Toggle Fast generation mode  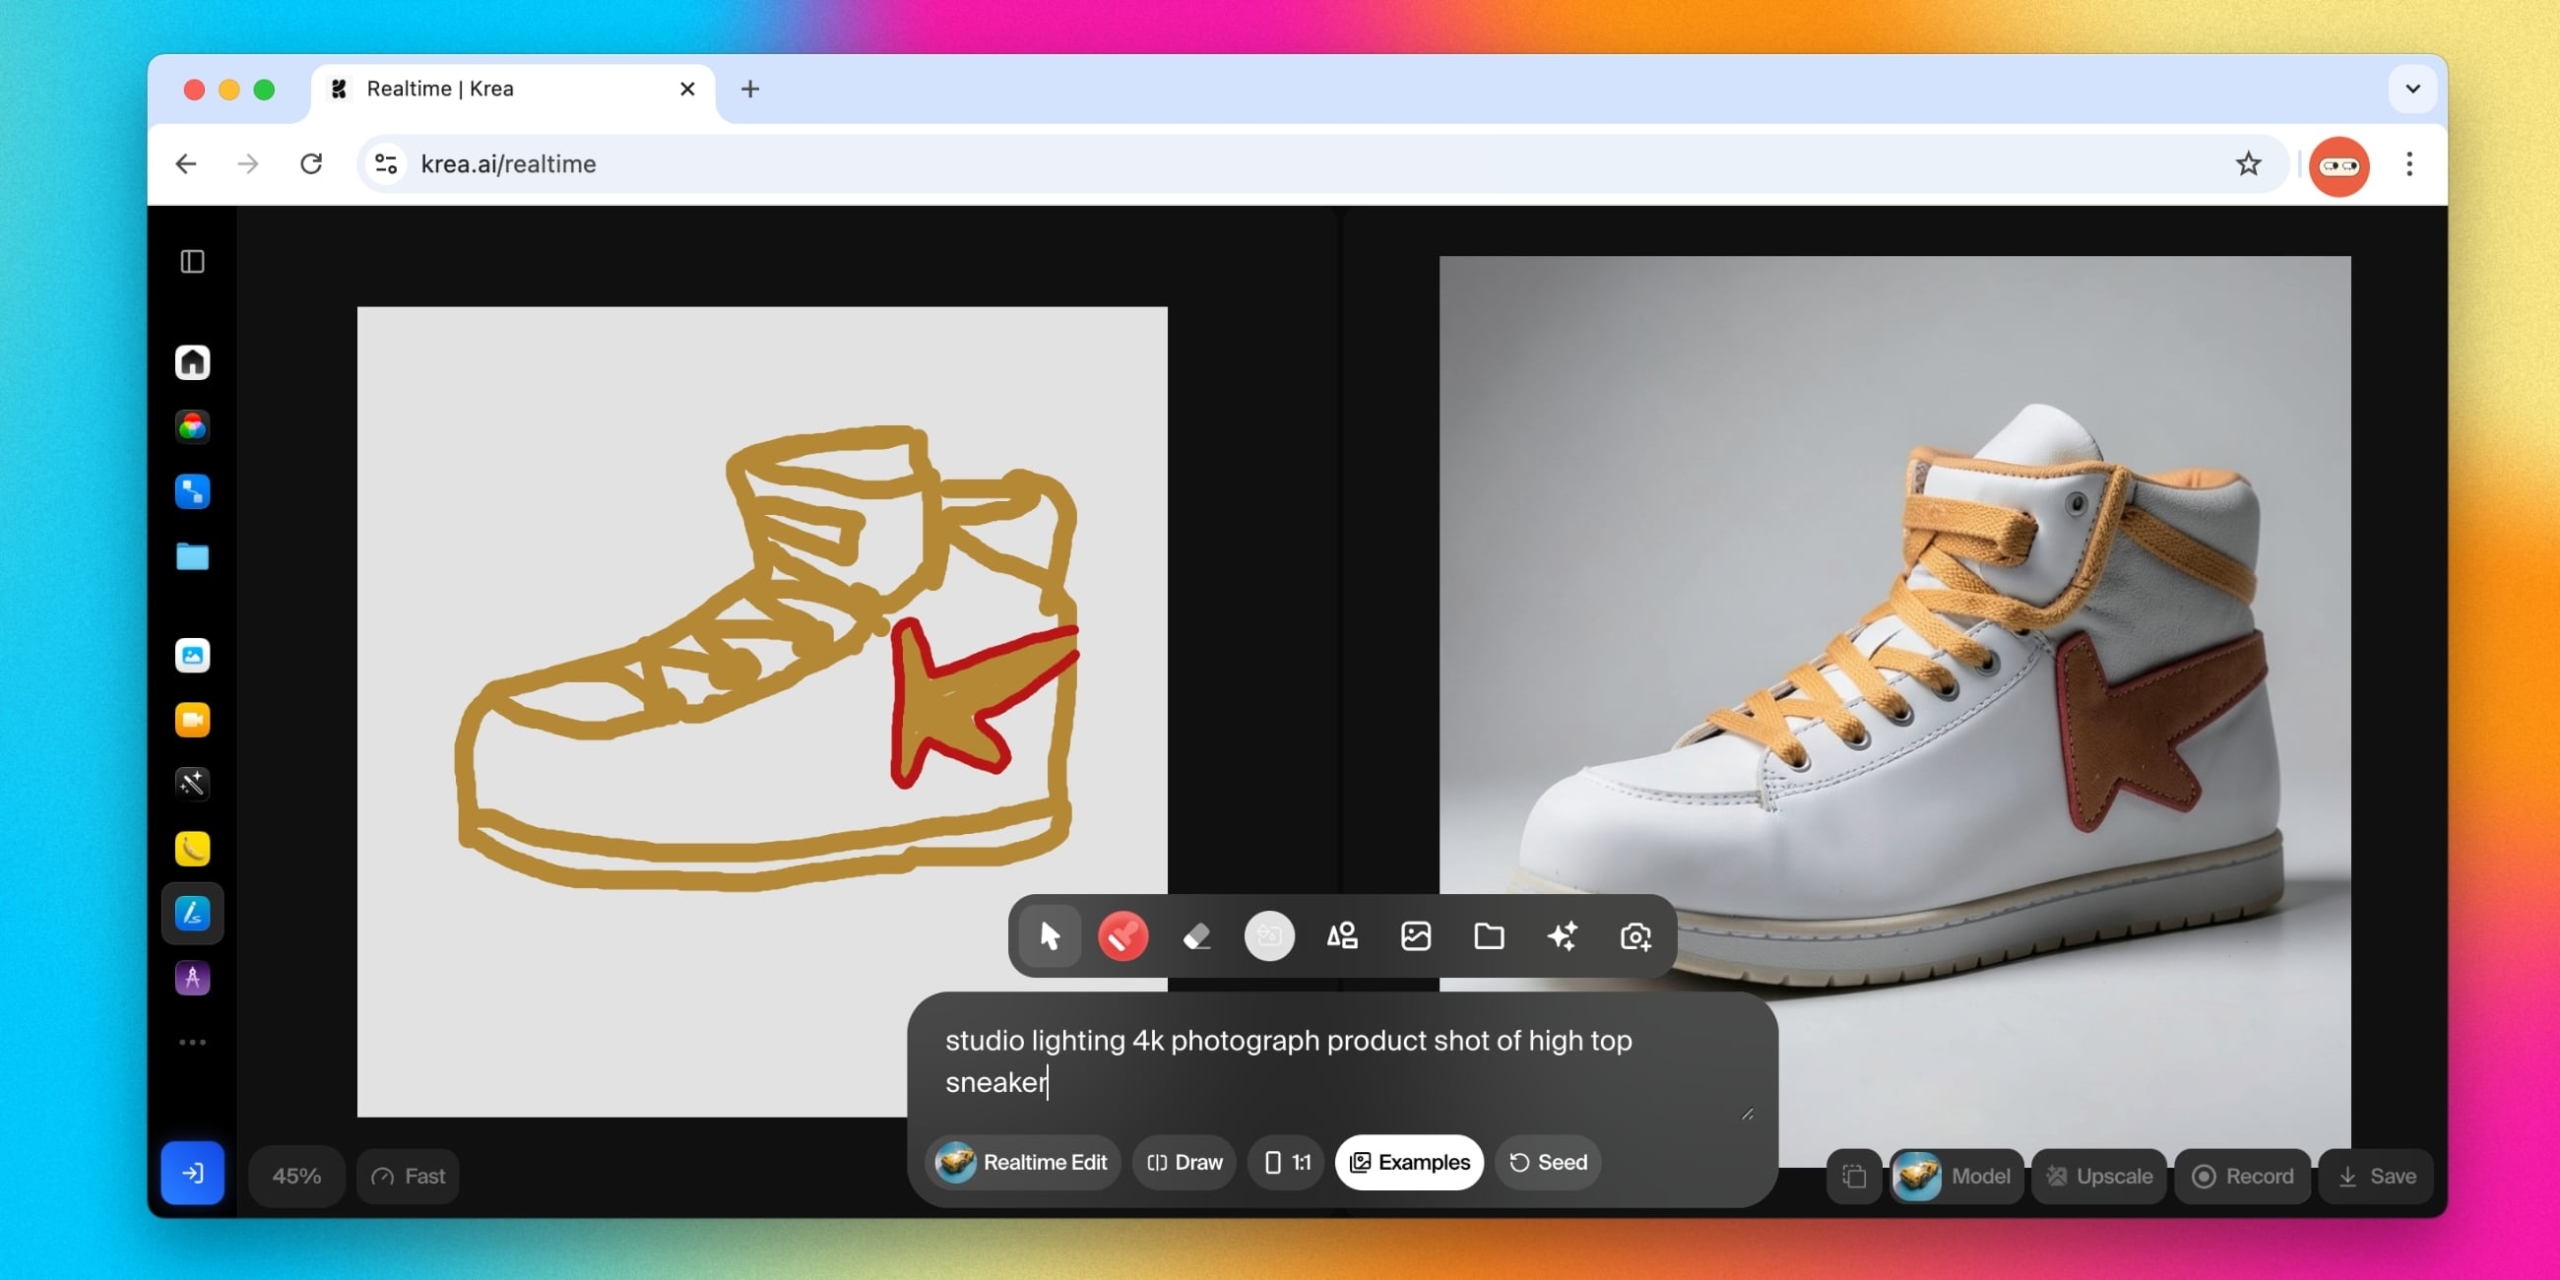point(407,1175)
